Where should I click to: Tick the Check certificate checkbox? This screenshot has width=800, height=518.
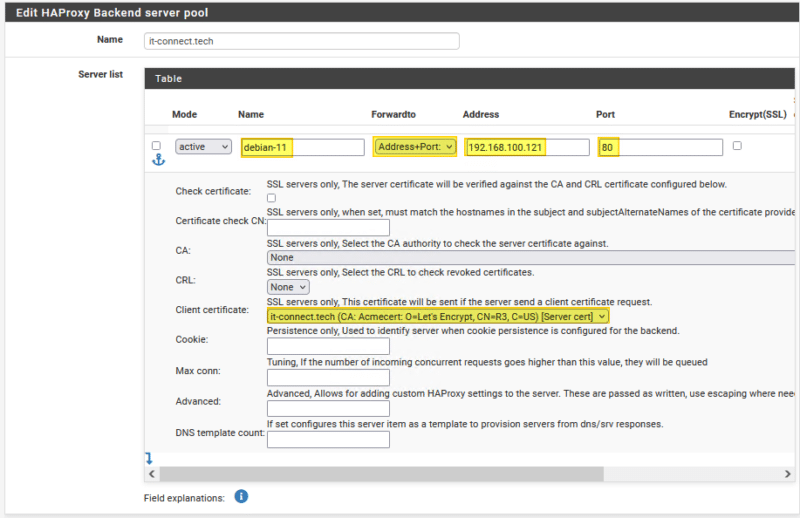click(x=272, y=198)
